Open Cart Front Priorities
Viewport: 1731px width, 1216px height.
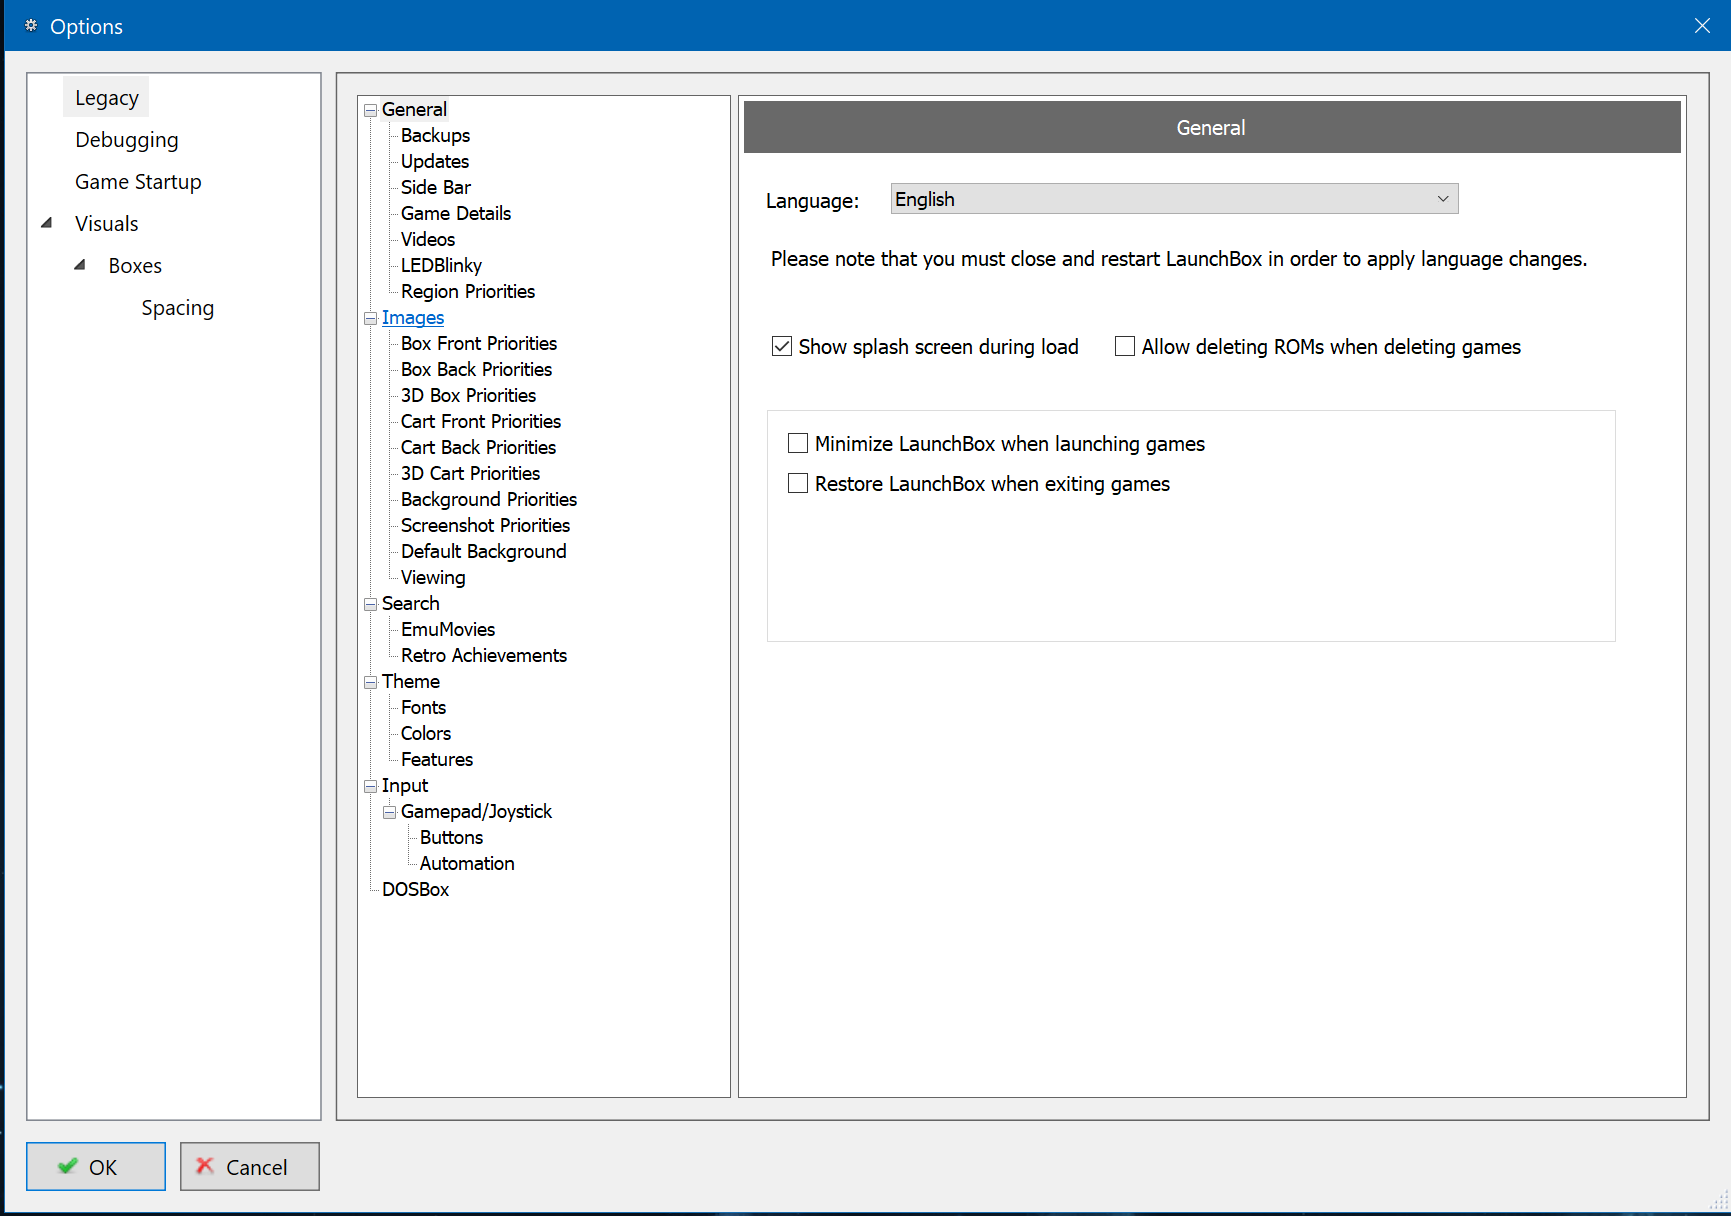point(481,422)
